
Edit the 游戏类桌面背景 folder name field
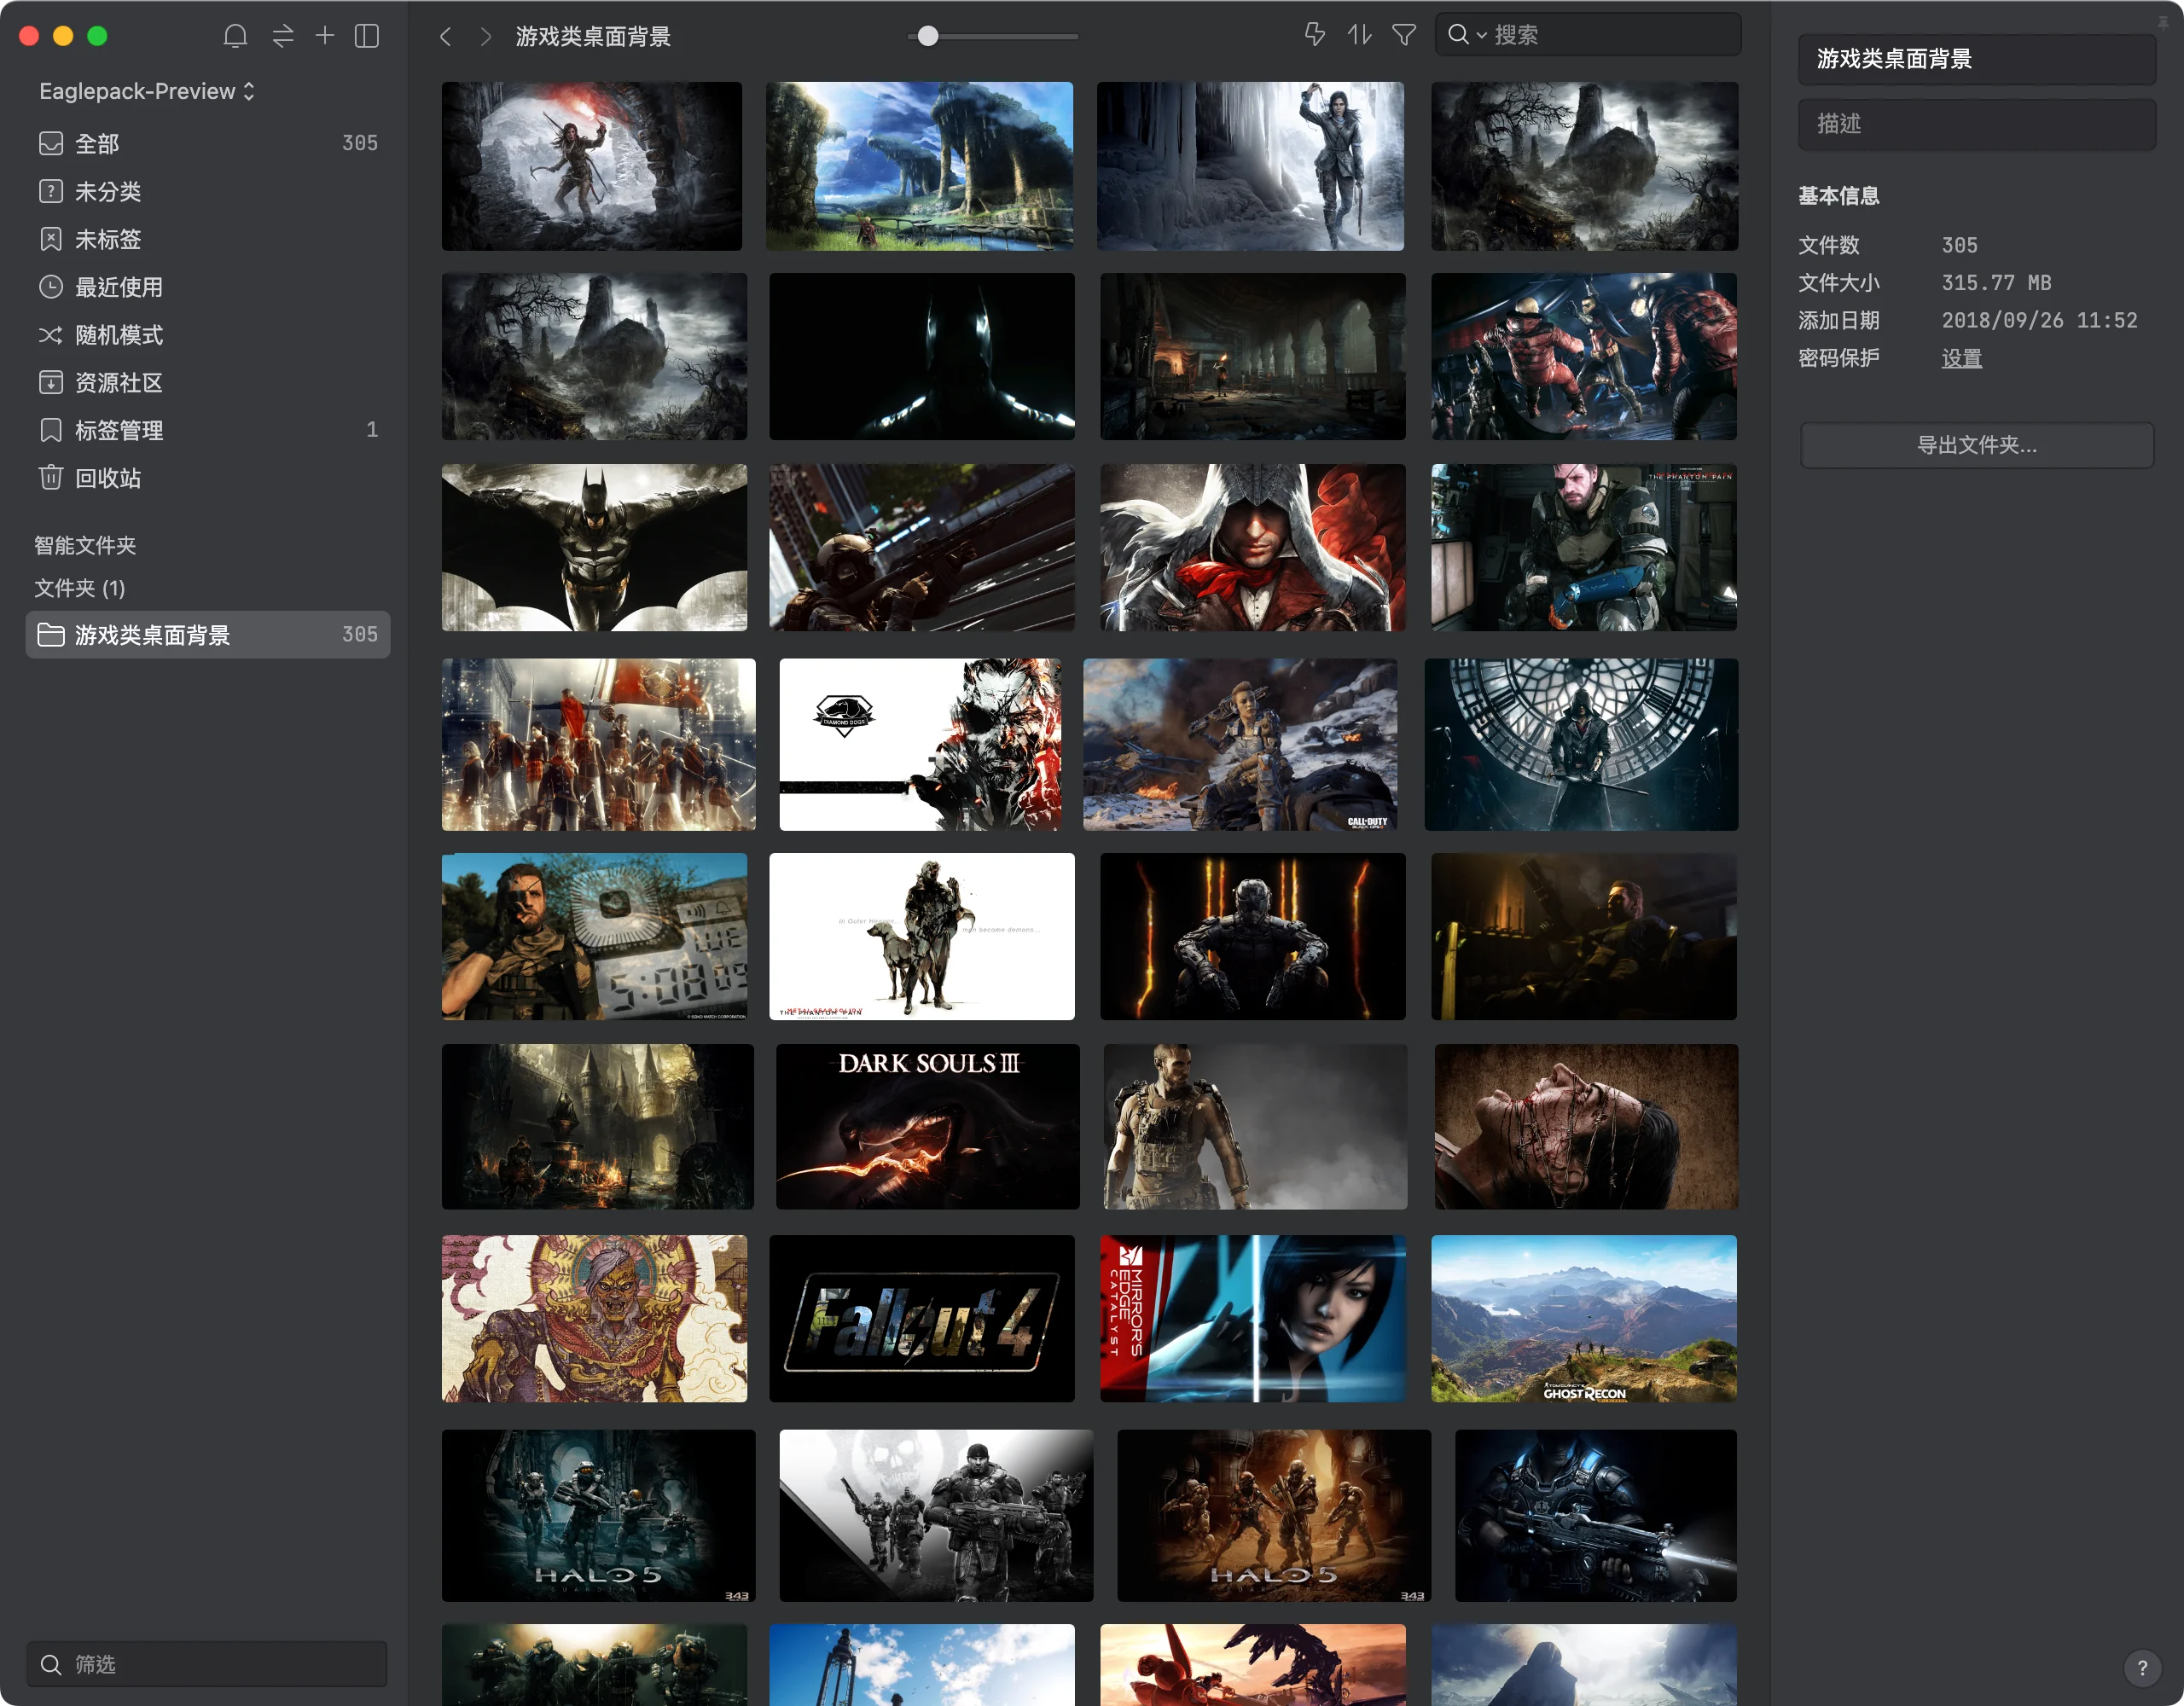coord(1977,59)
